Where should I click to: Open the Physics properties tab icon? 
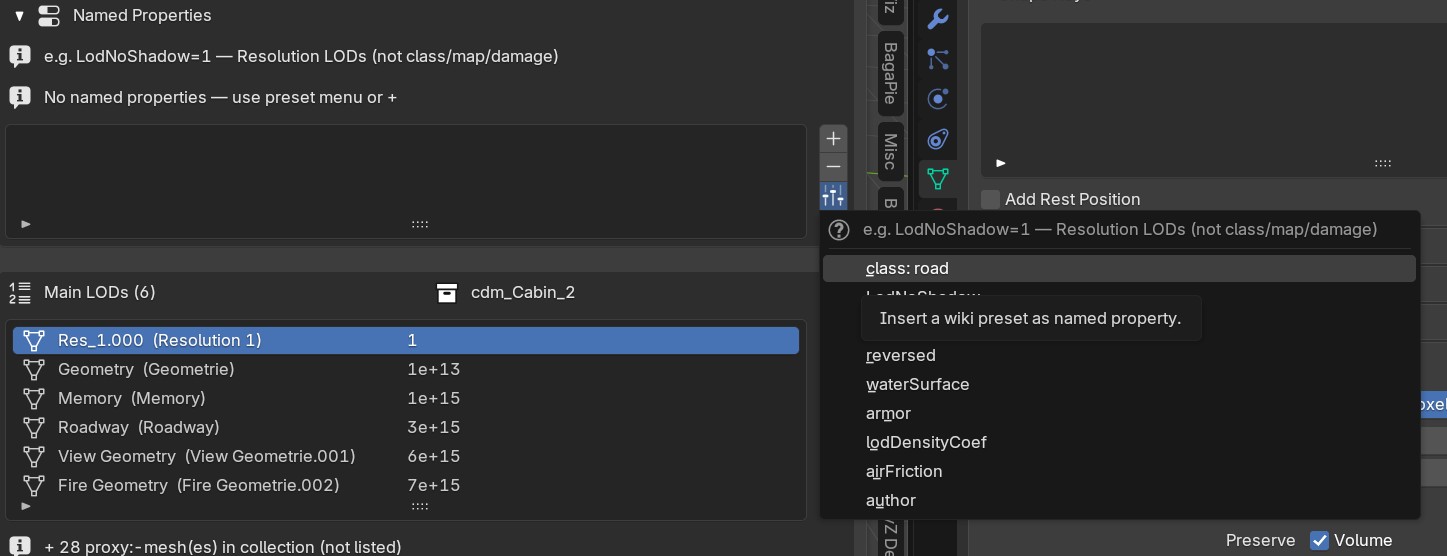pyautogui.click(x=937, y=99)
